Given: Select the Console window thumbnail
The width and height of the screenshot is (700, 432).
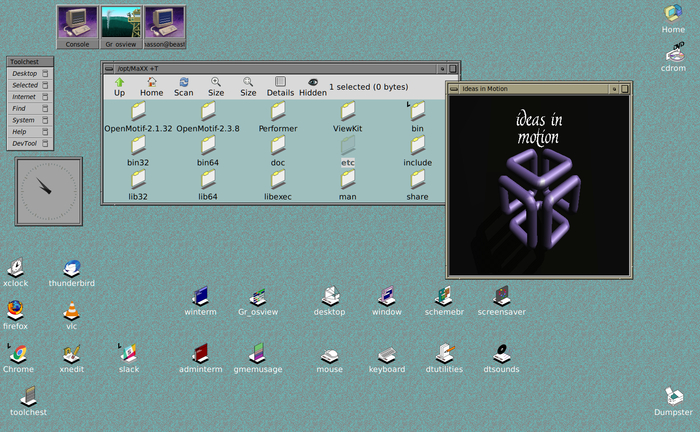Looking at the screenshot, I should pos(77,26).
